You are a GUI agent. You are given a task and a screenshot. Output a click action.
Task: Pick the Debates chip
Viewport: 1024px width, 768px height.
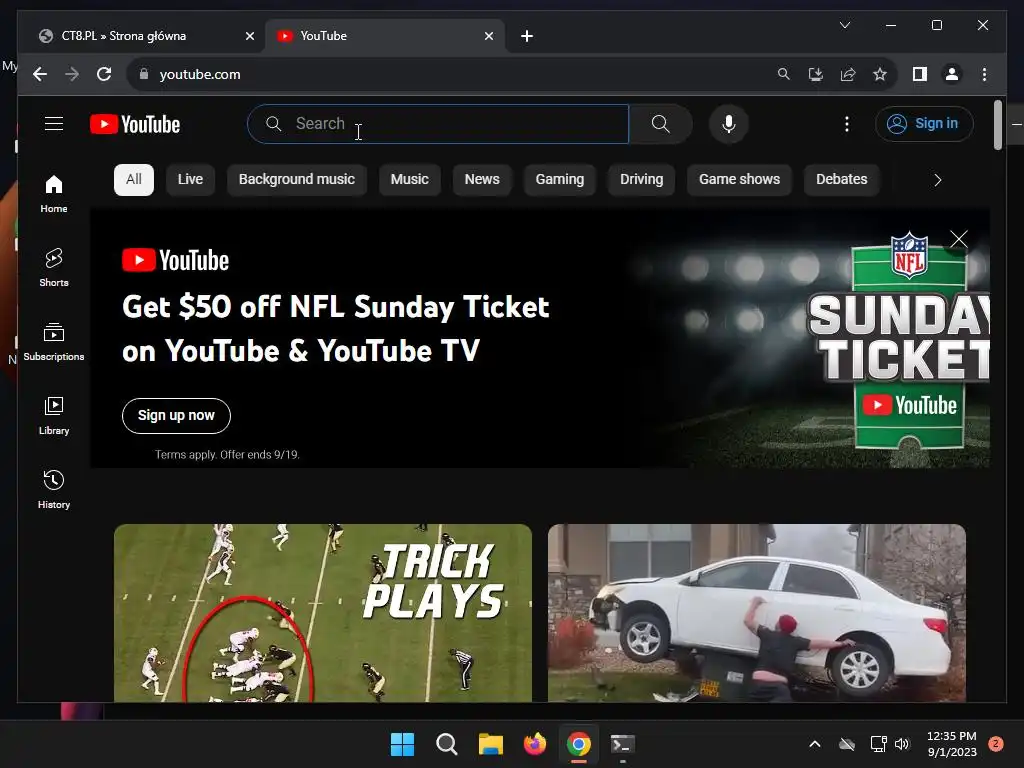842,180
